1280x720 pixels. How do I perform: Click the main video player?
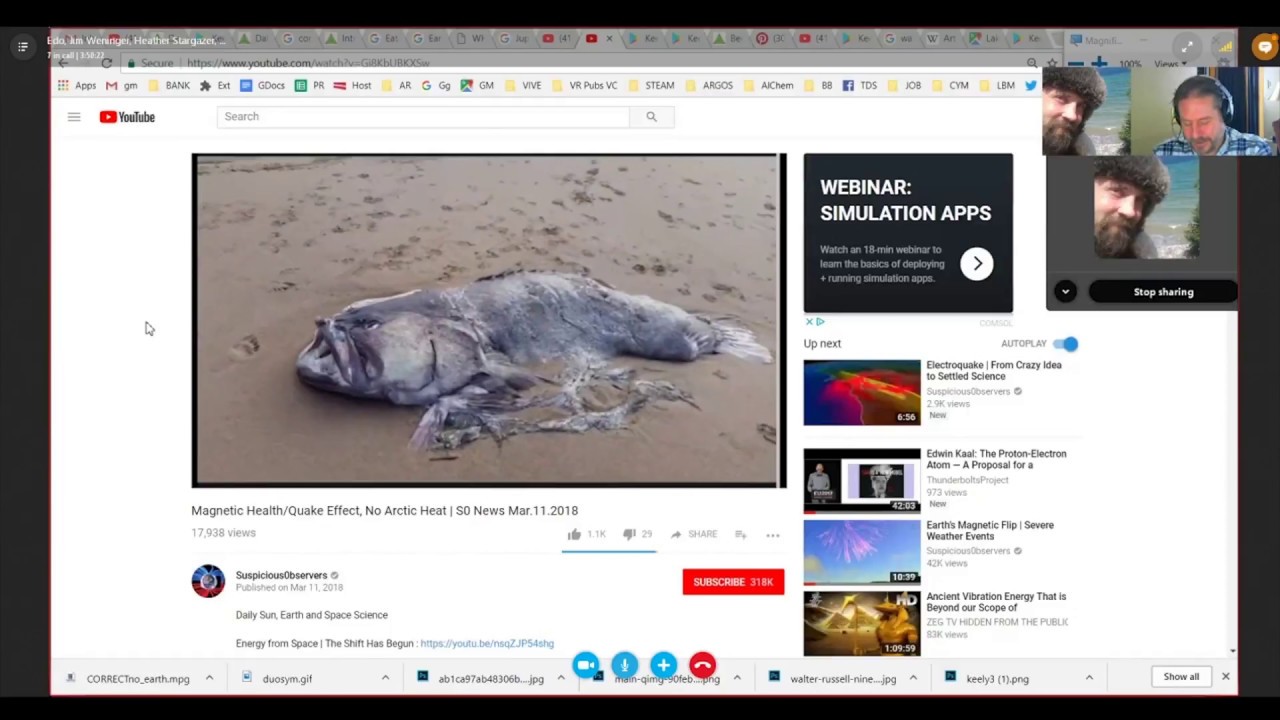point(489,320)
